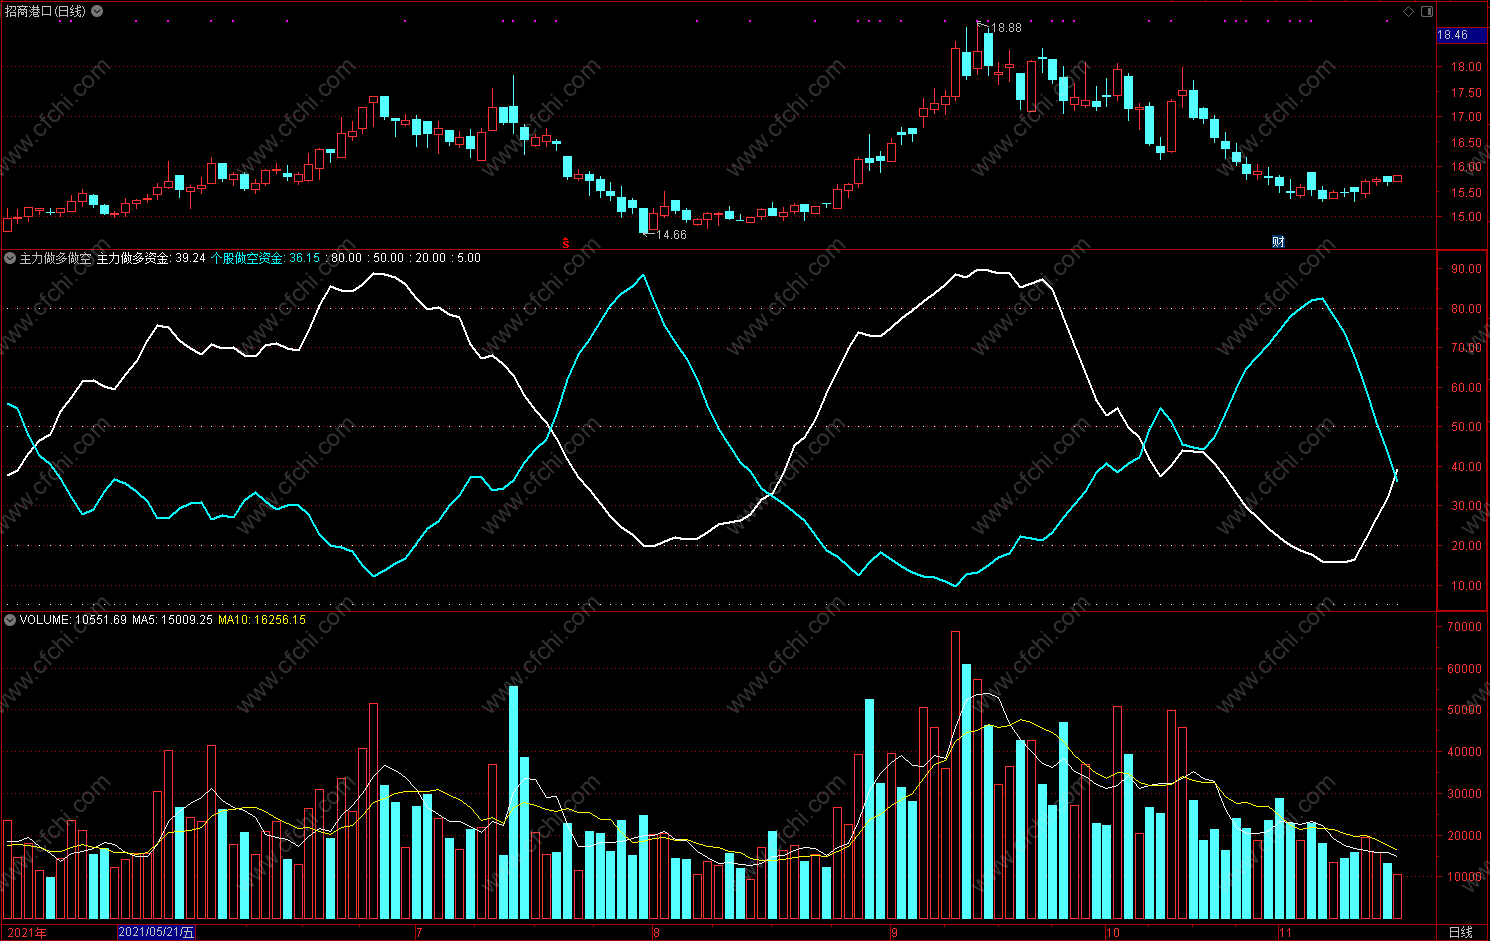Click the 18.00 price axis label
Image resolution: width=1490 pixels, height=941 pixels.
coord(1466,67)
